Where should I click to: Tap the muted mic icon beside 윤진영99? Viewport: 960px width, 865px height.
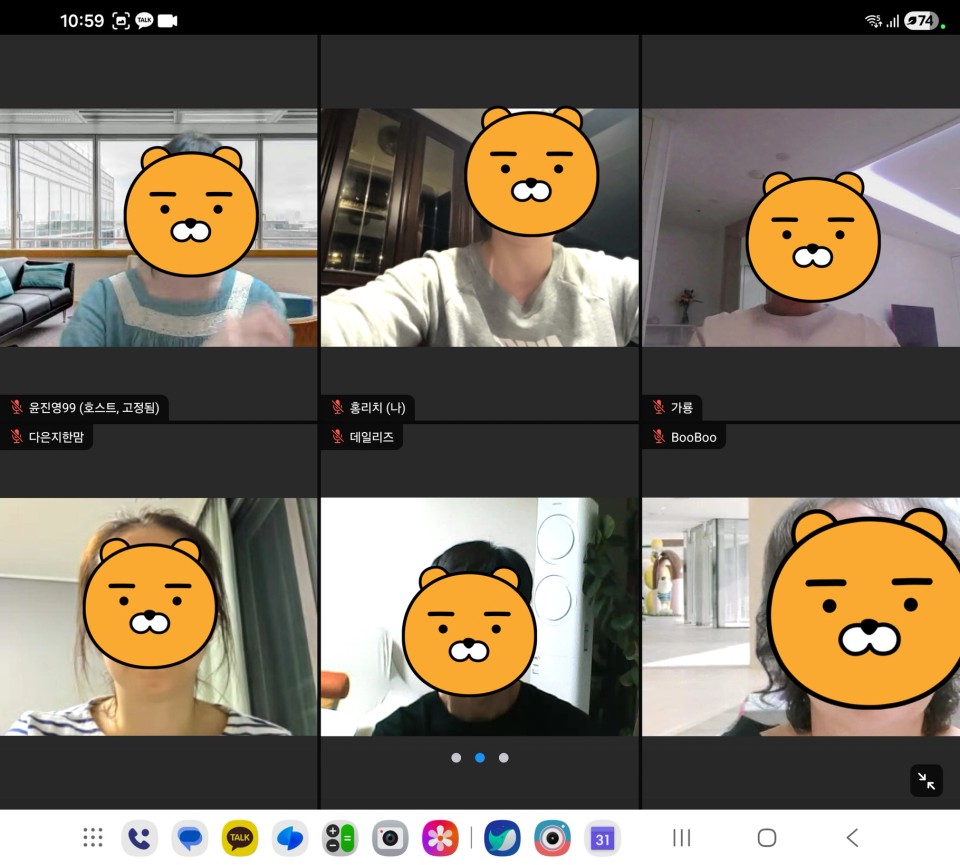click(x=17, y=407)
